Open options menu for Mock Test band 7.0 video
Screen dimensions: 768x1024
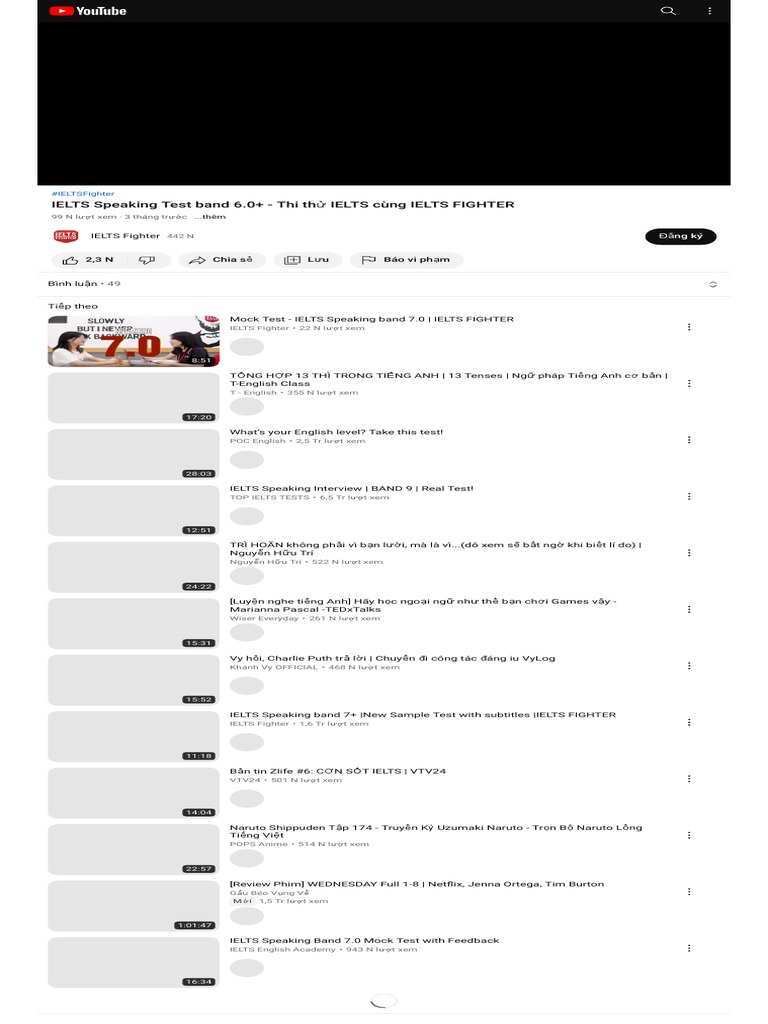tap(689, 327)
